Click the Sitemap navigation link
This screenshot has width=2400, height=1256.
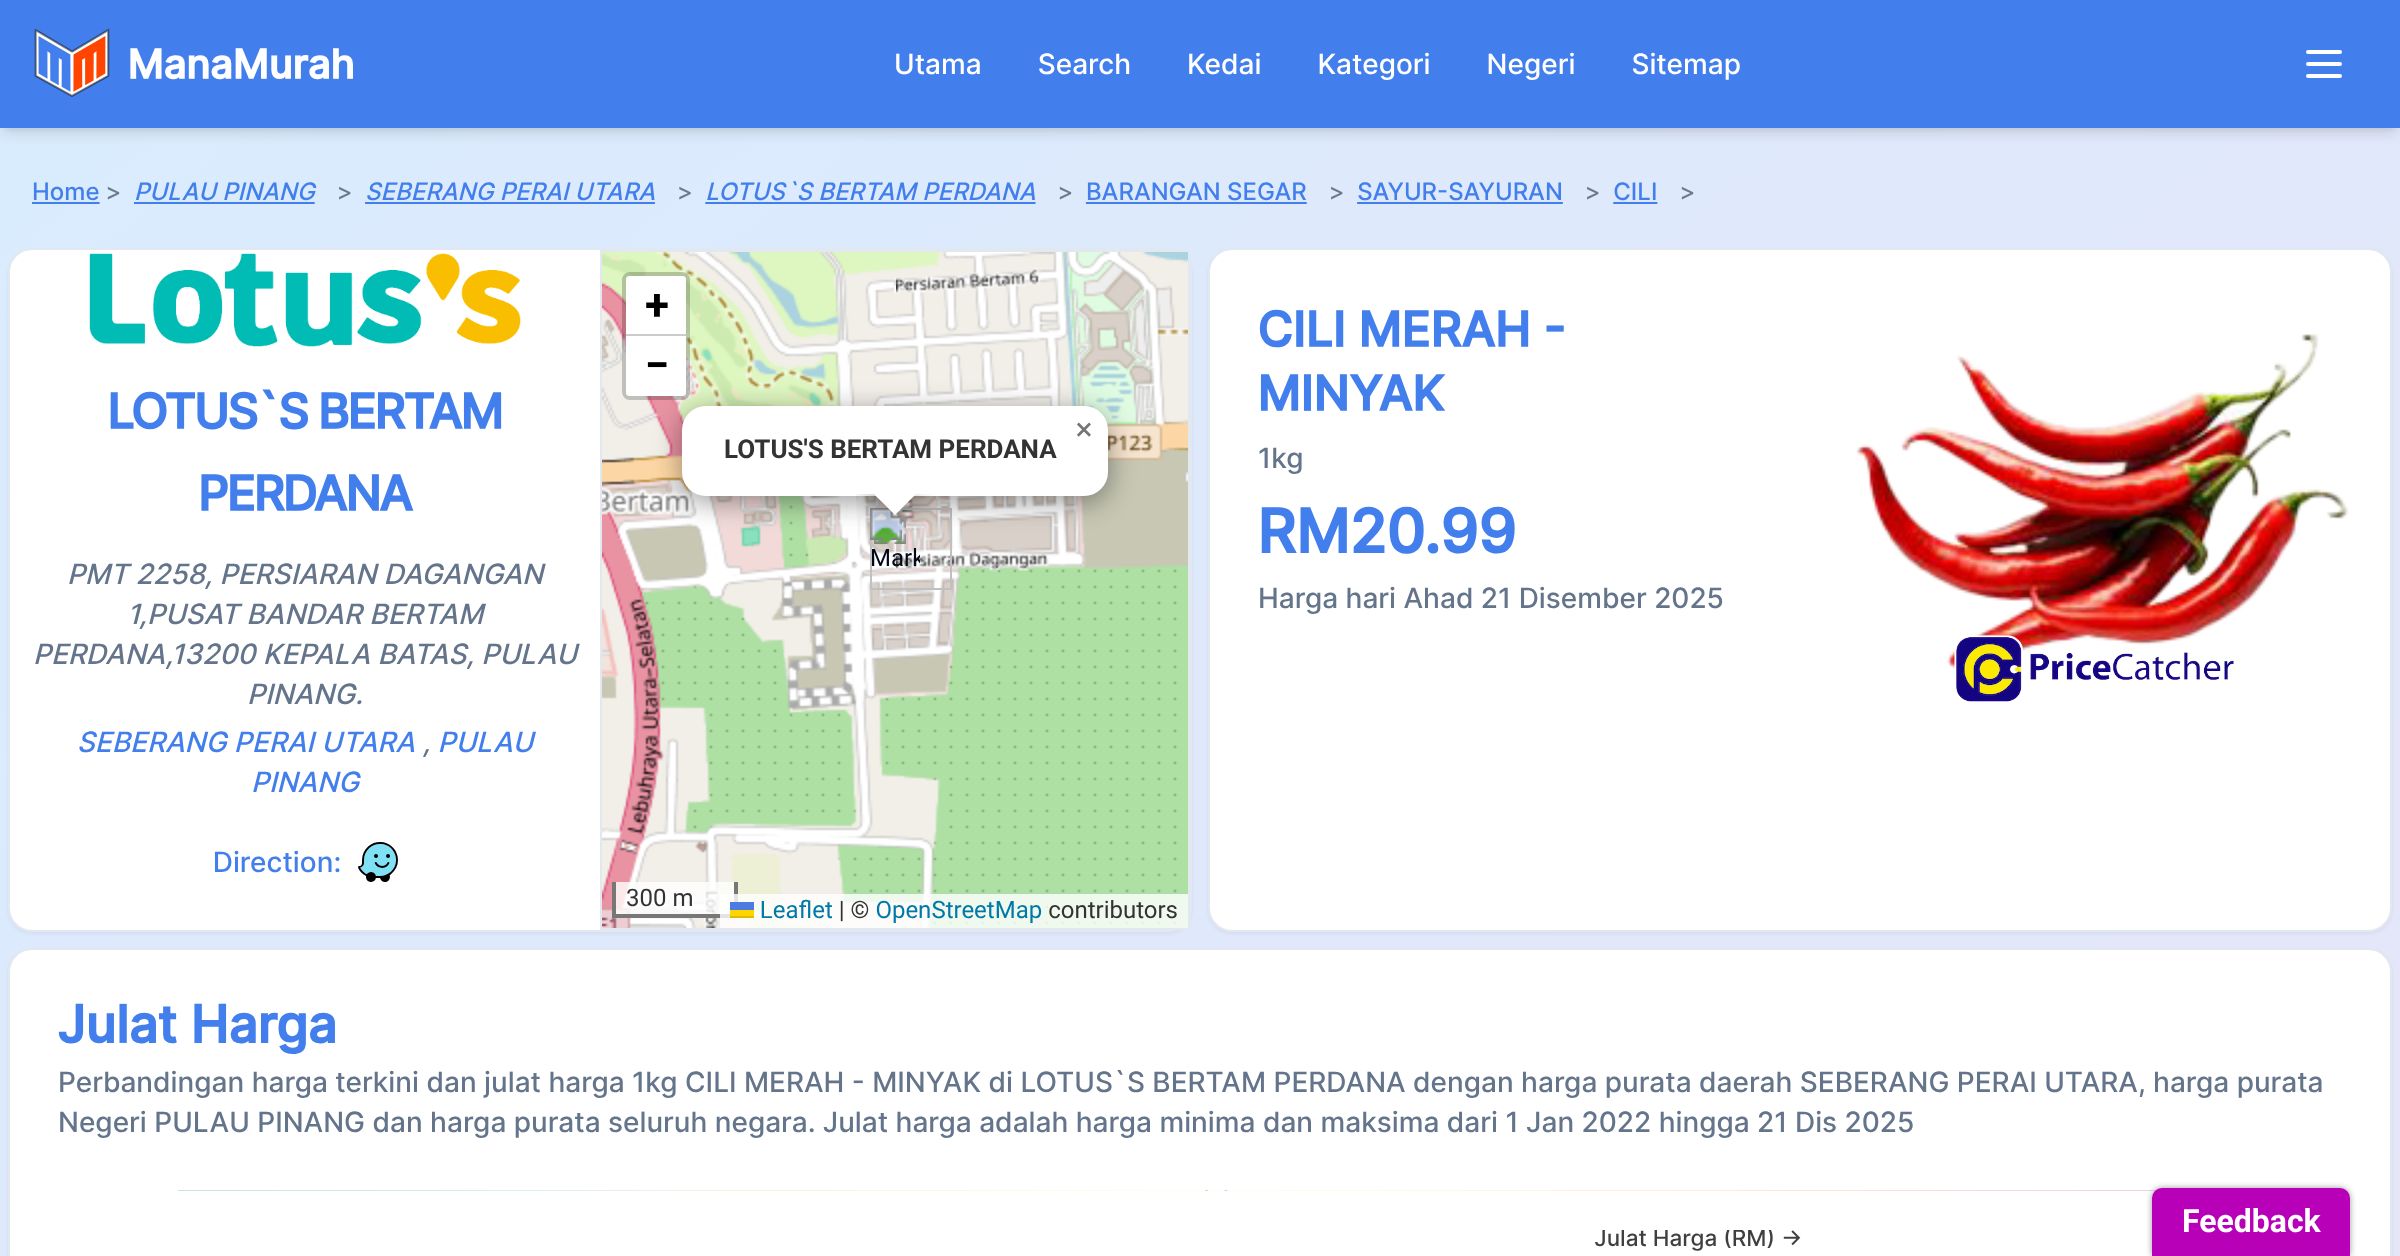(x=1685, y=64)
